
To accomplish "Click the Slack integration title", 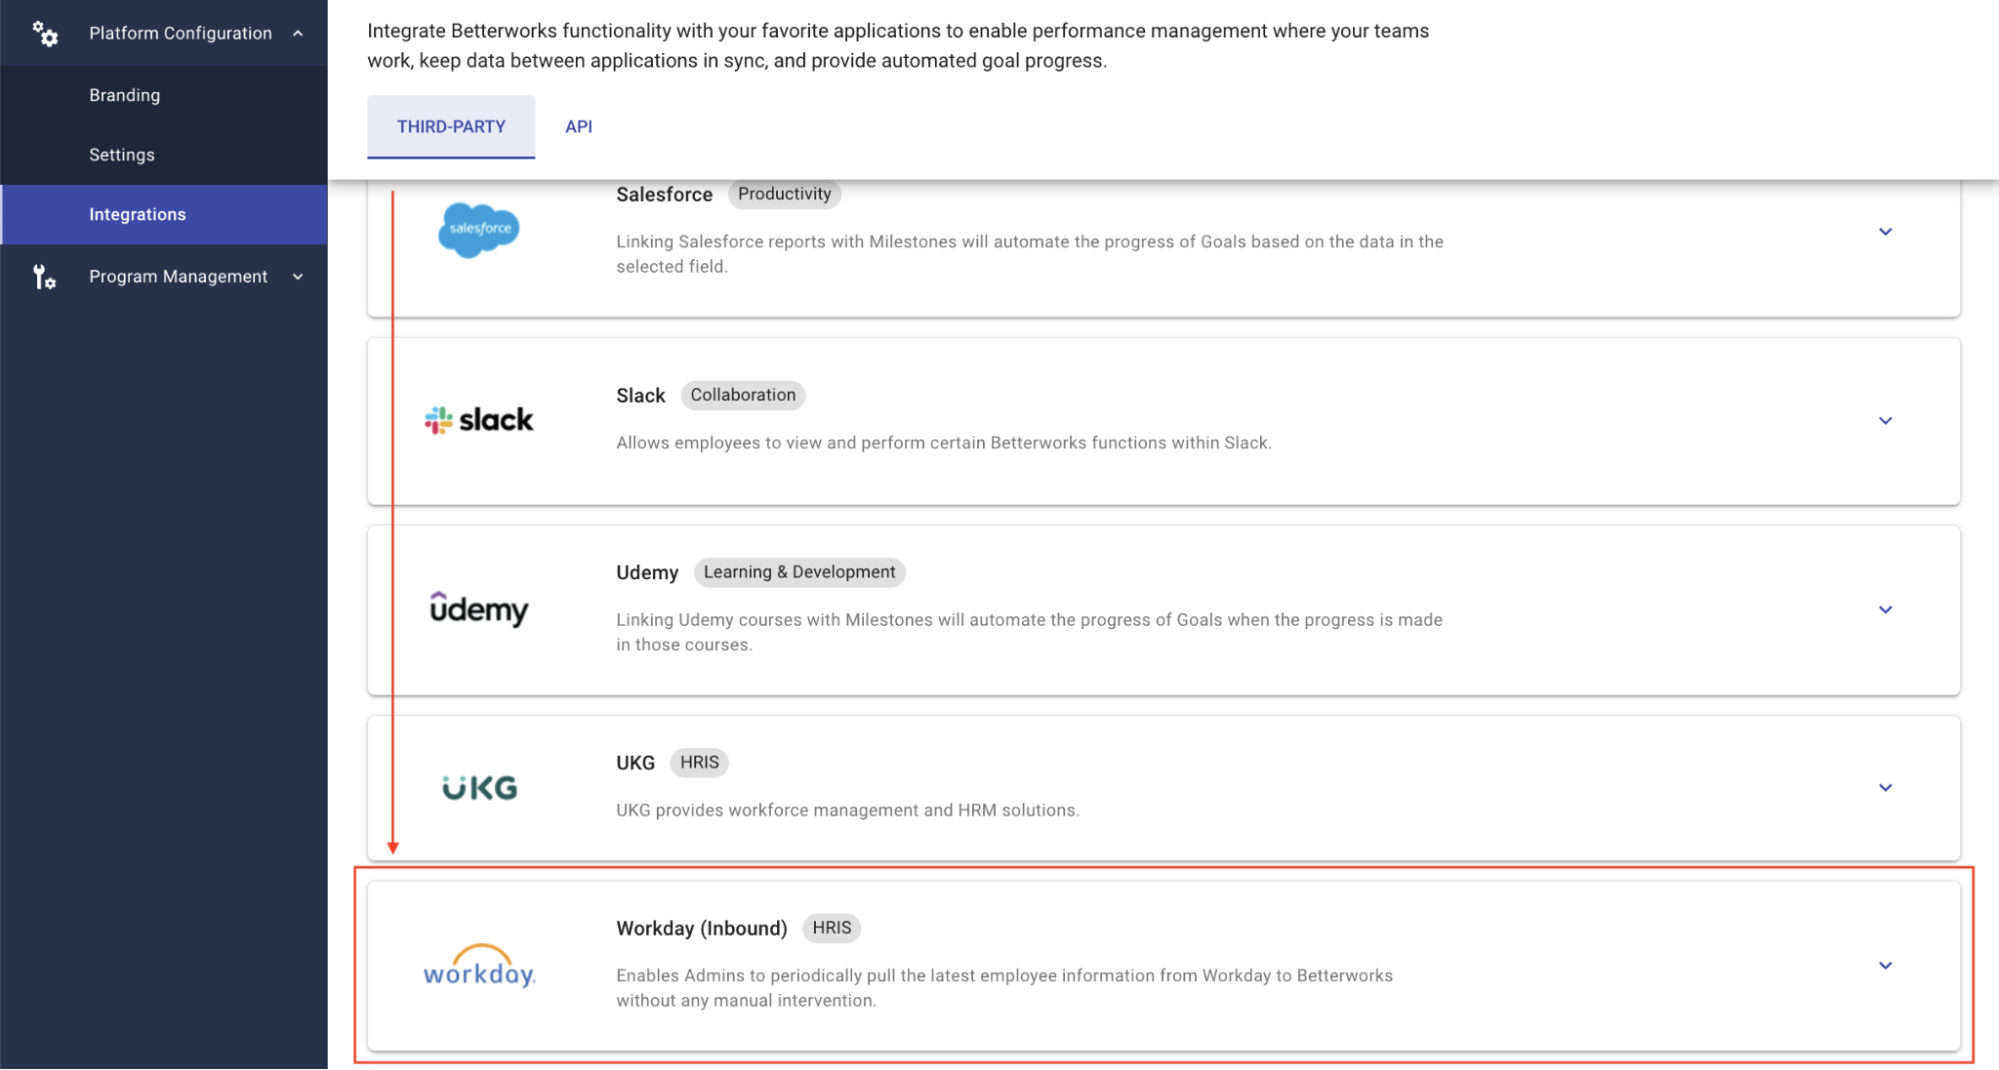I will 641,396.
